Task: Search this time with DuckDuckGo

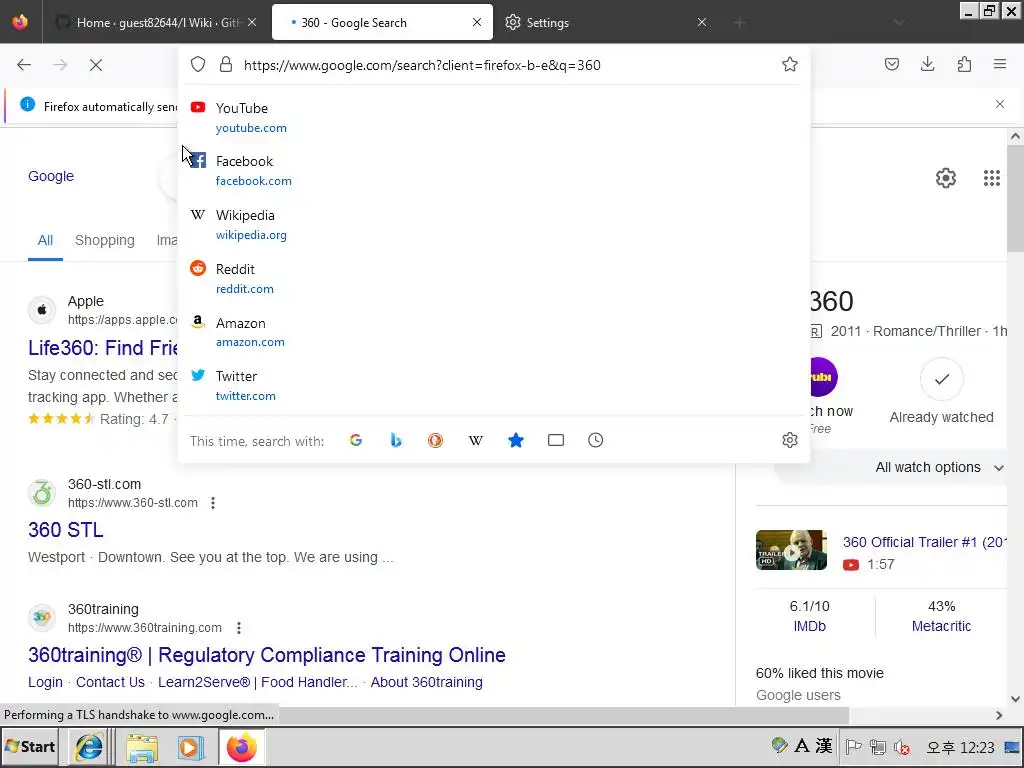Action: point(436,440)
